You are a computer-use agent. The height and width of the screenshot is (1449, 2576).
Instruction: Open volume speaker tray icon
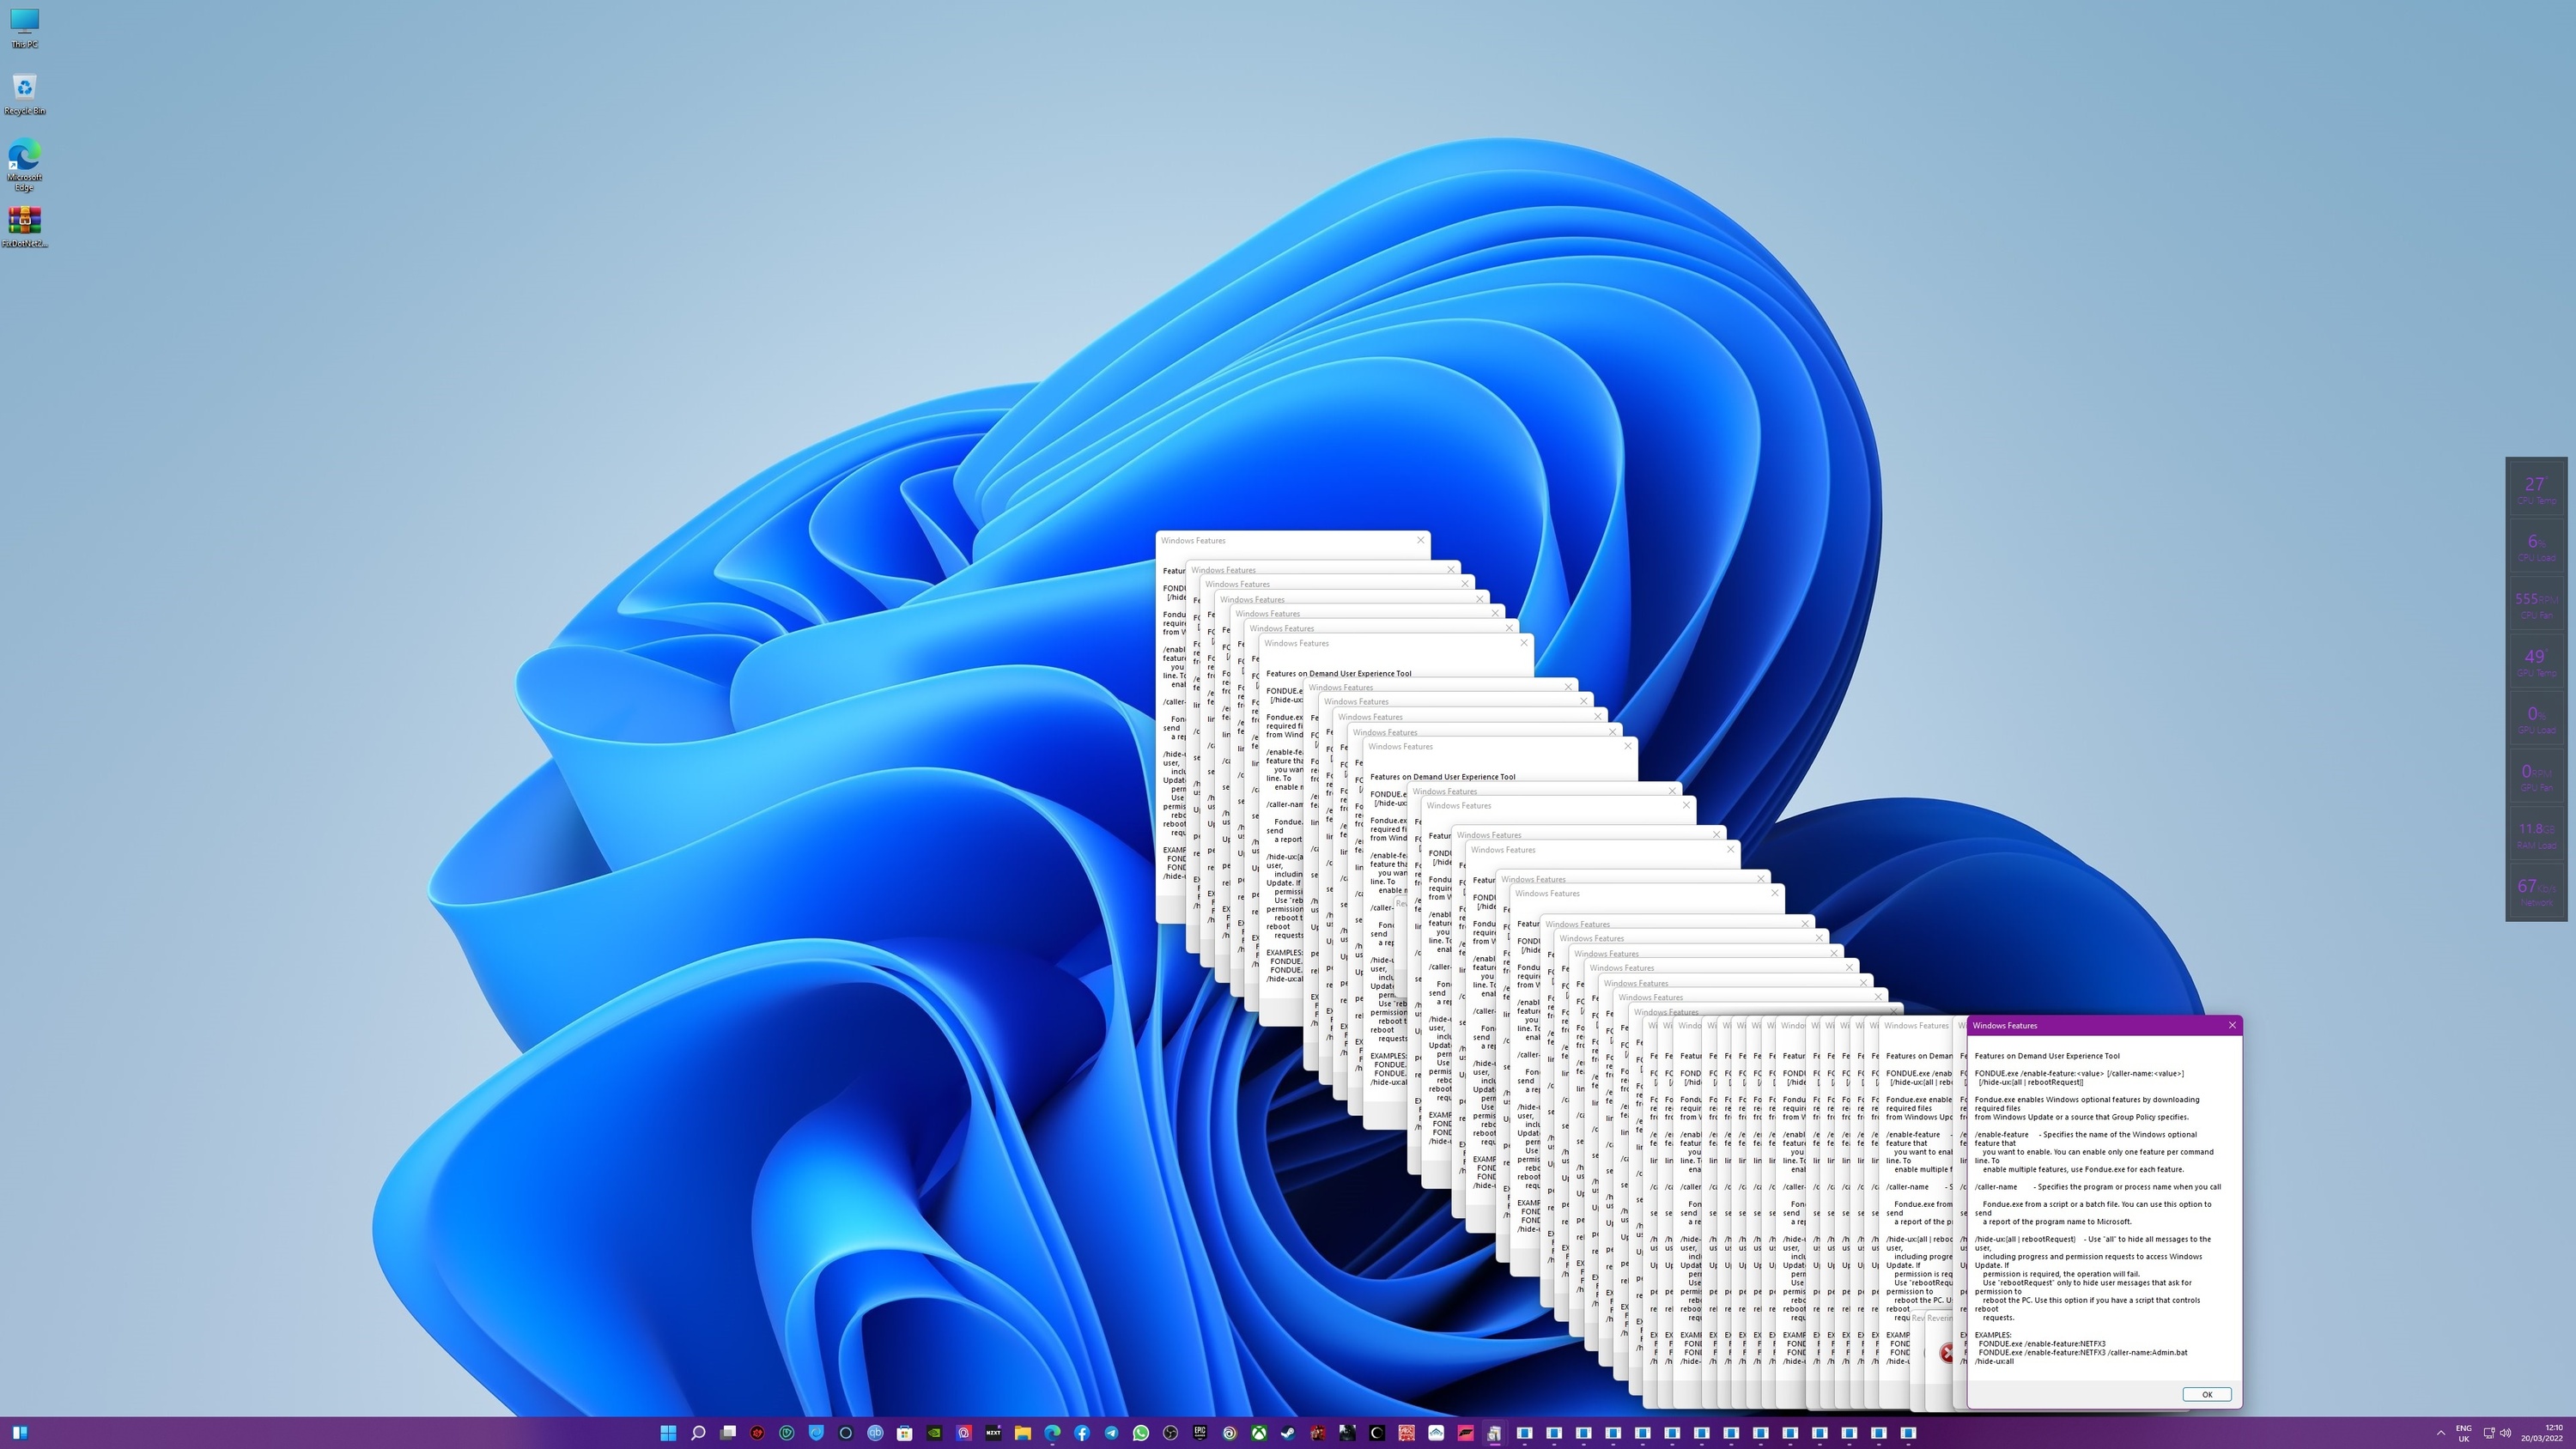2505,1433
